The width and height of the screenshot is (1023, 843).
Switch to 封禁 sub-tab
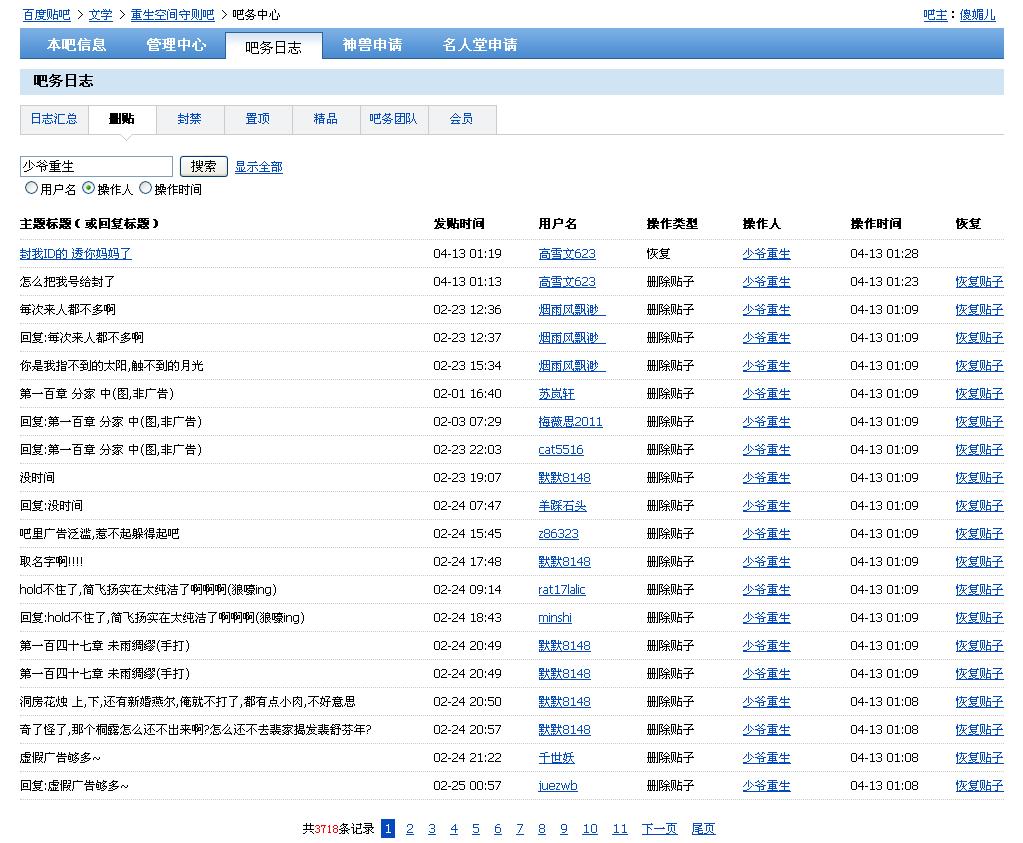190,119
